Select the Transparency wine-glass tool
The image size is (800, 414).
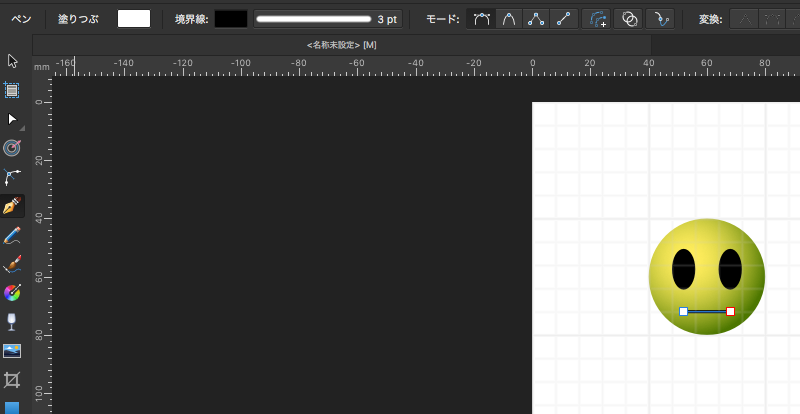(x=12, y=322)
